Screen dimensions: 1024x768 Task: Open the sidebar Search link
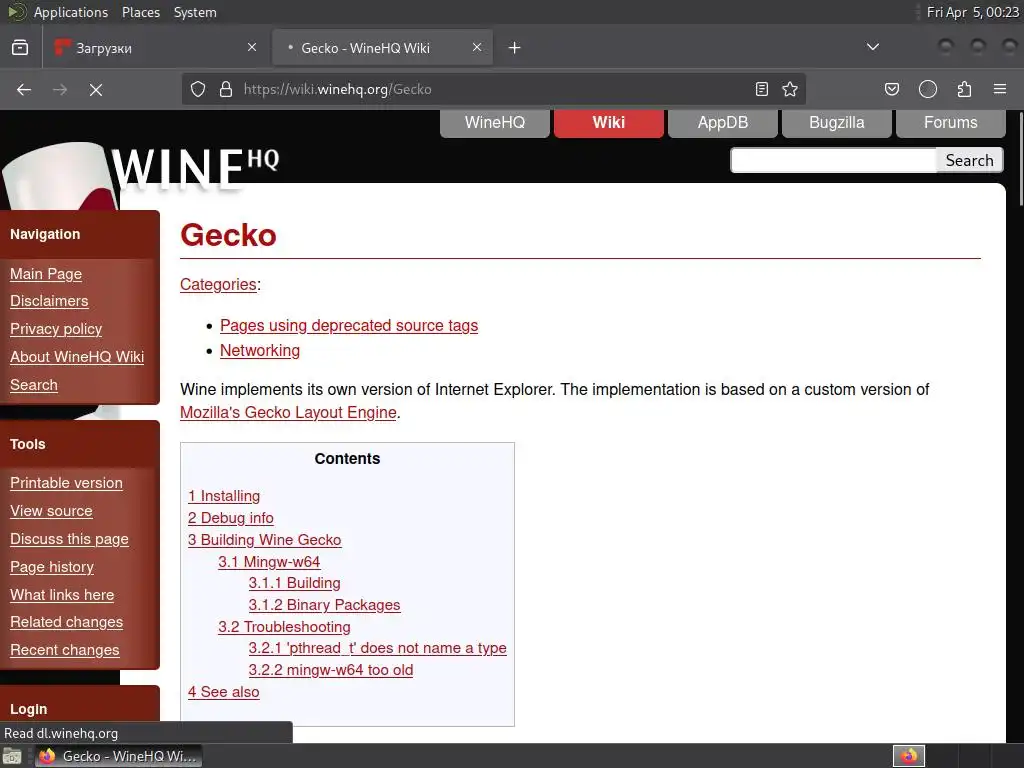point(34,385)
